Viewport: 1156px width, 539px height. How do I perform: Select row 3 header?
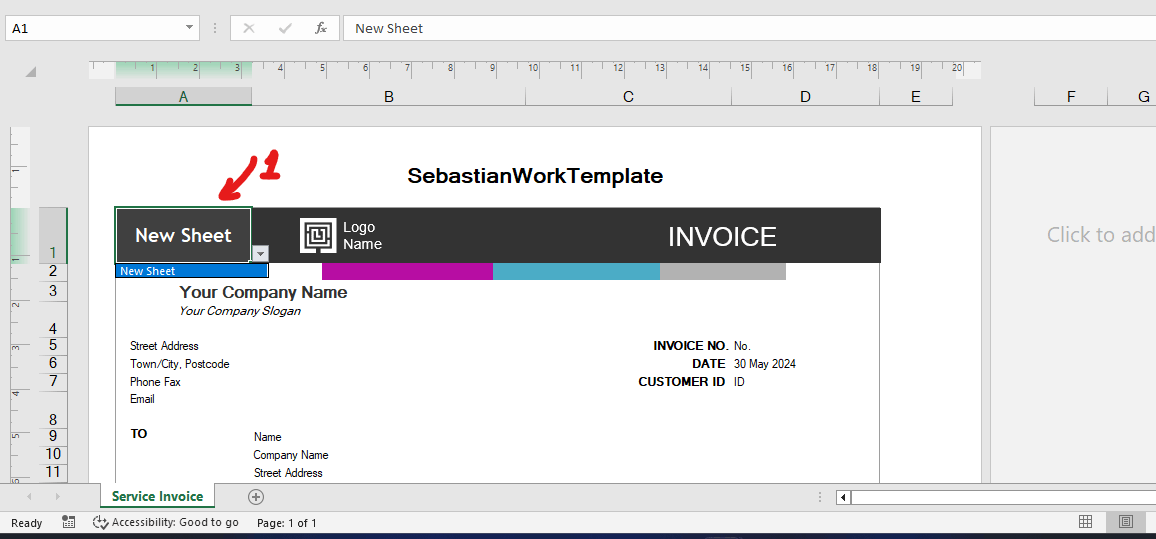pyautogui.click(x=53, y=291)
